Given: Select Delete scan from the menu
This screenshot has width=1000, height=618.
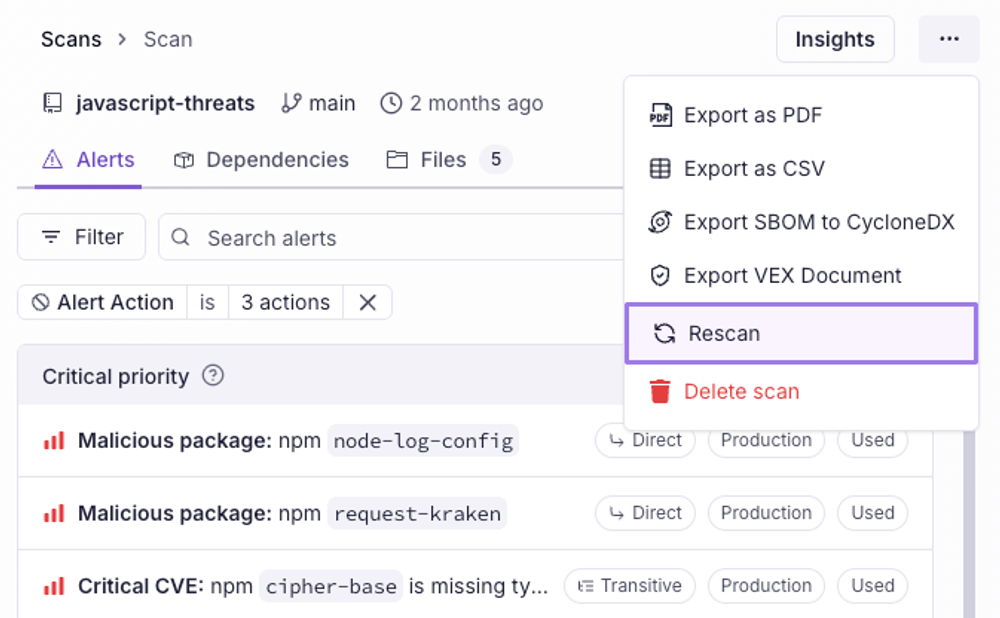Looking at the screenshot, I should tap(740, 392).
